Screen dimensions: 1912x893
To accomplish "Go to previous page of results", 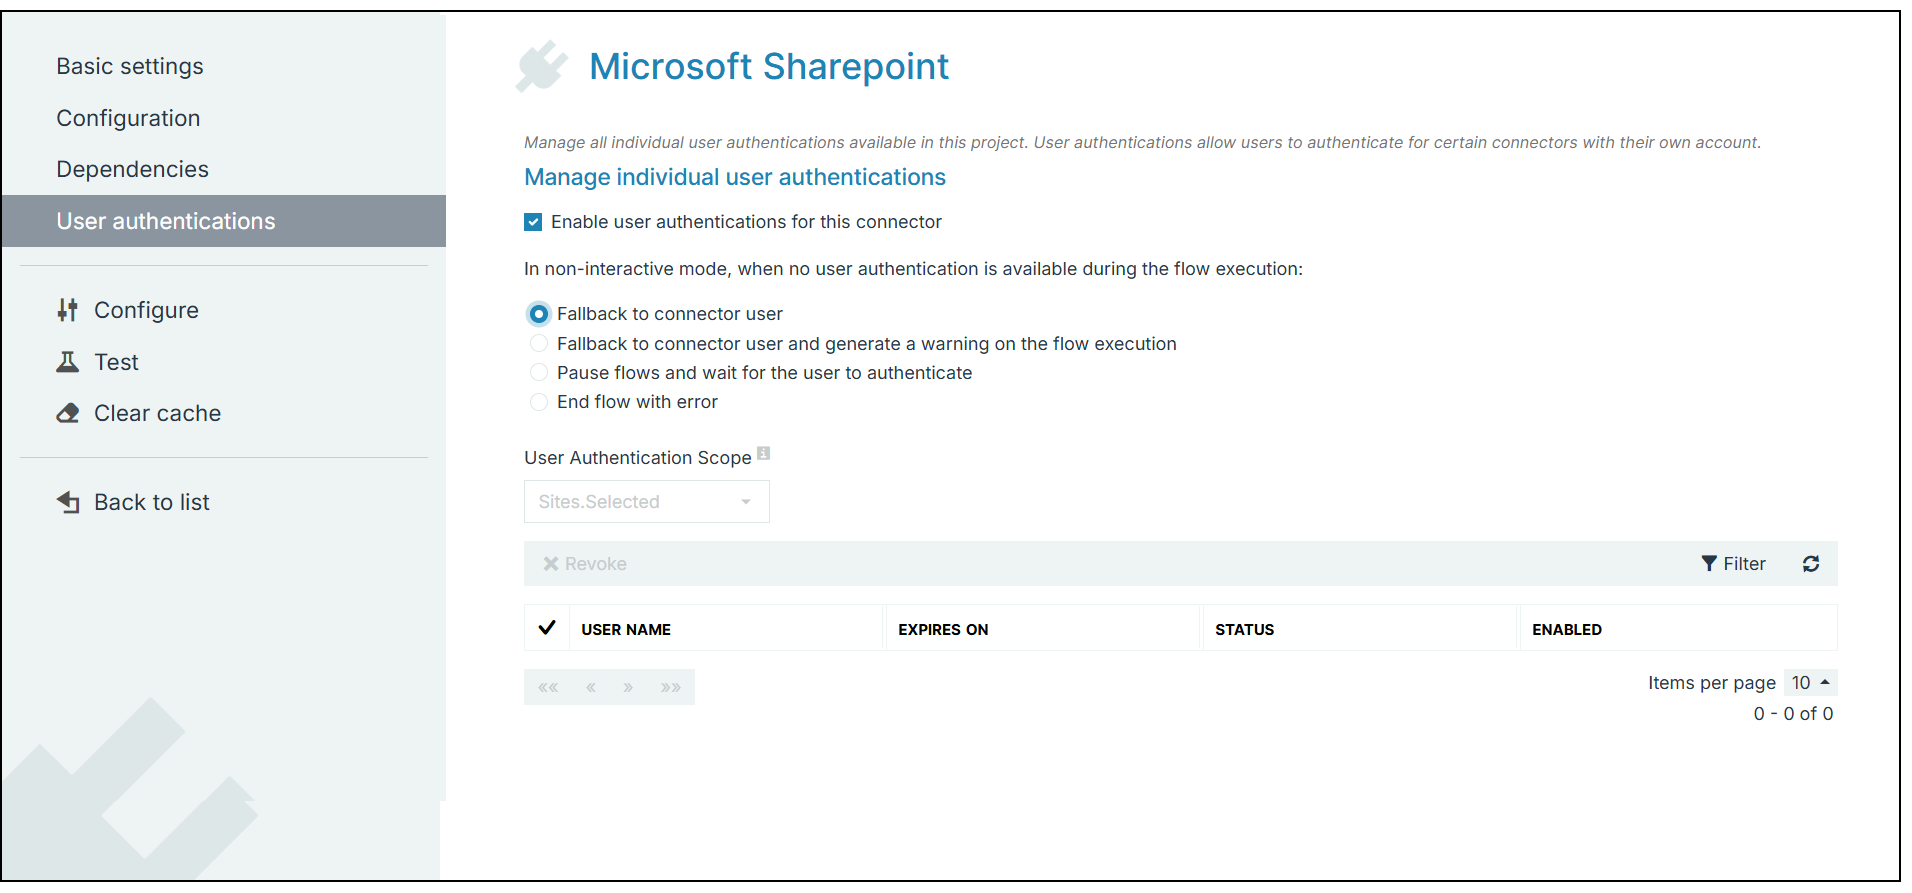I will click(591, 687).
